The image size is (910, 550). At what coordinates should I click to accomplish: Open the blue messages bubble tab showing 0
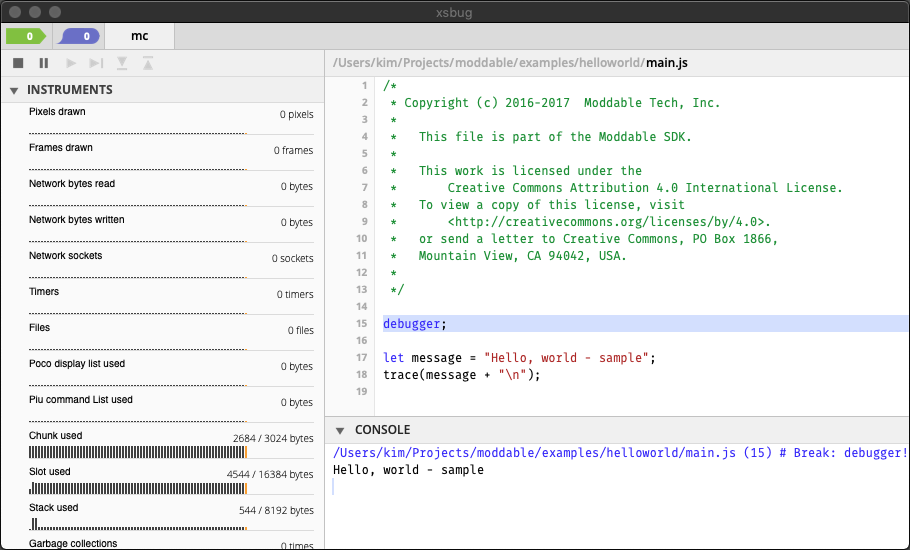(x=80, y=36)
